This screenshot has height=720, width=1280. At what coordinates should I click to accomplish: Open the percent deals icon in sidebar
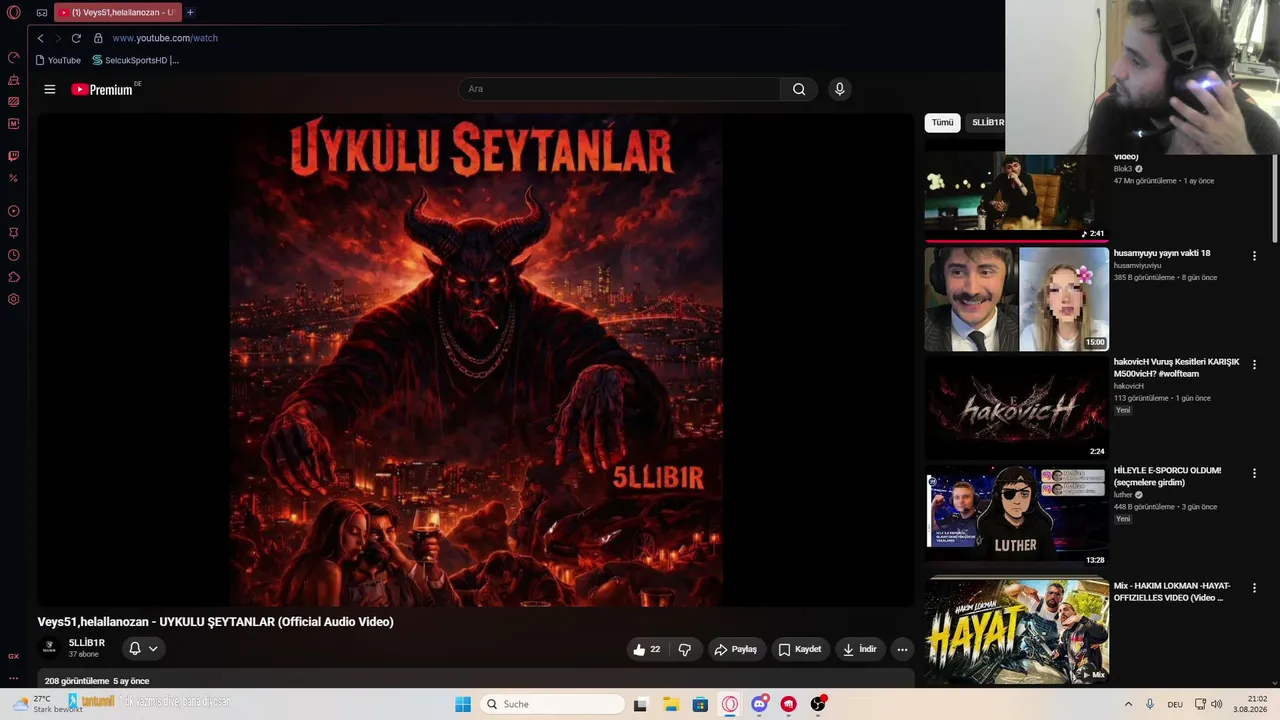point(14,178)
